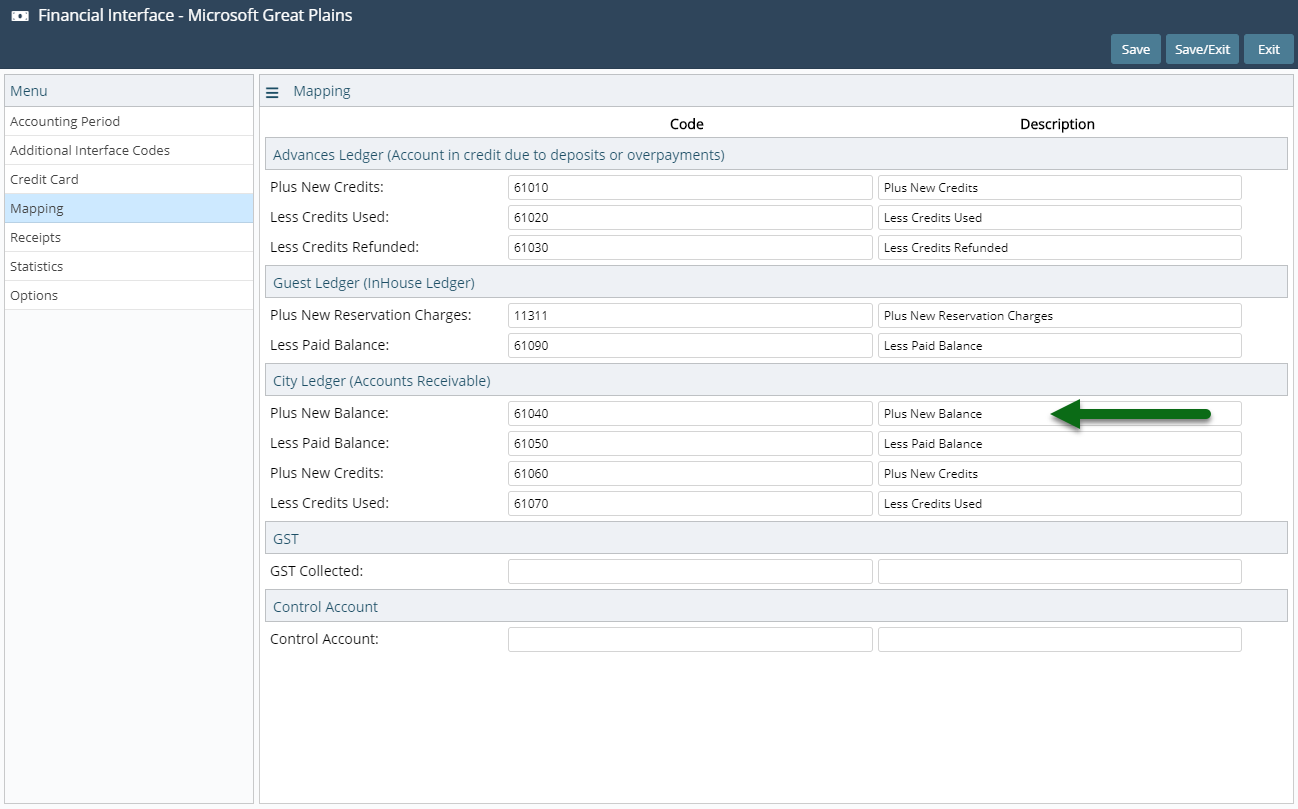Click City Ledger Plus New Balance description
1298x809 pixels.
tap(1060, 413)
